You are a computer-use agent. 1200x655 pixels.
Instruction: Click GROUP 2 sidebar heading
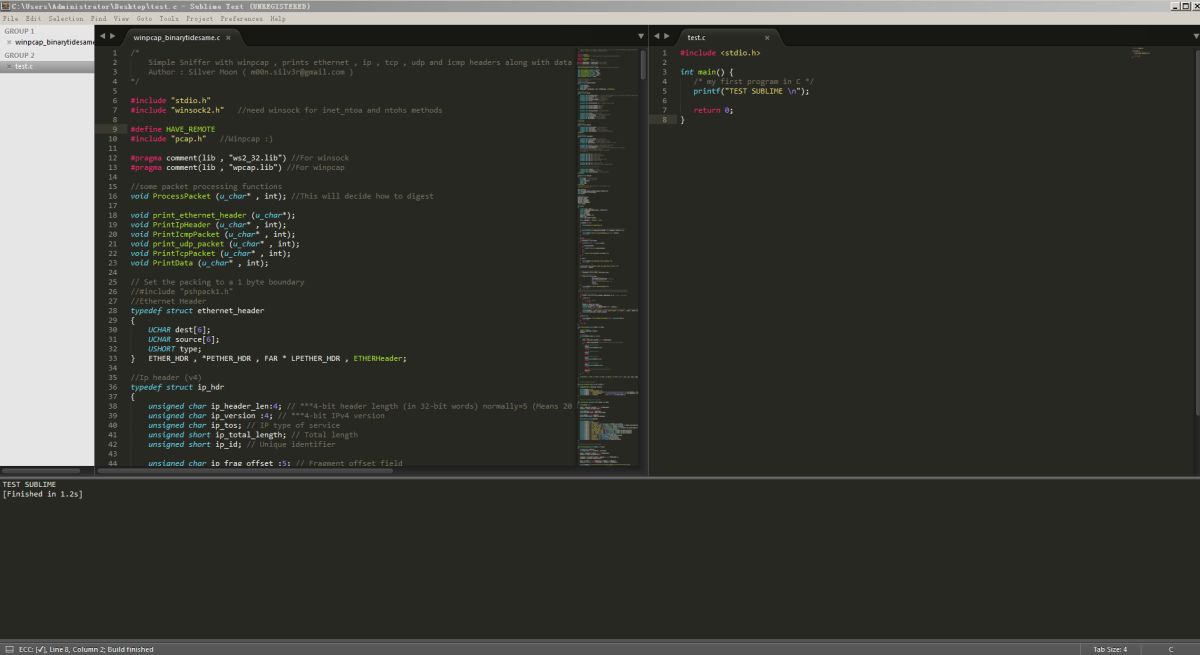click(x=19, y=55)
